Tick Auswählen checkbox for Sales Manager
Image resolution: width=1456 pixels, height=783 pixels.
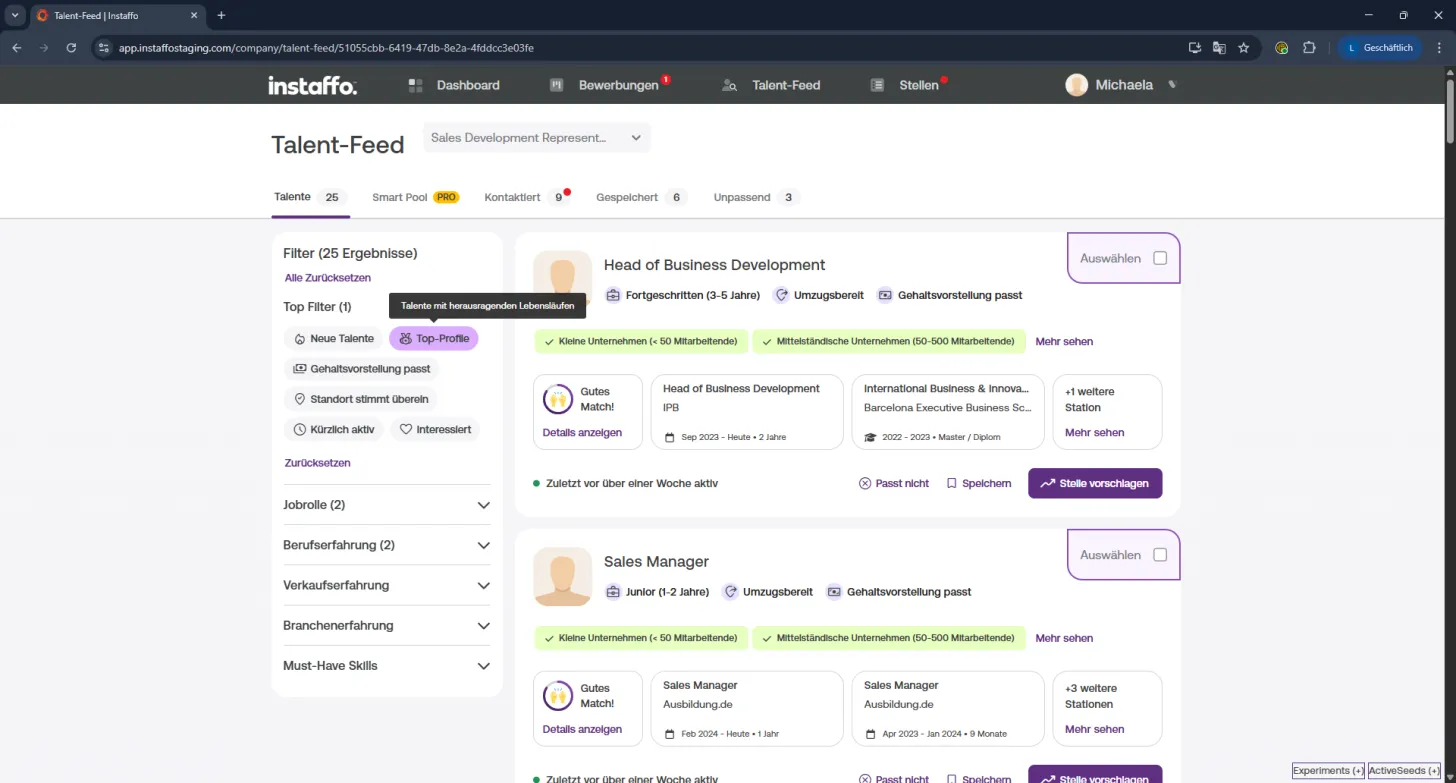[1160, 555]
